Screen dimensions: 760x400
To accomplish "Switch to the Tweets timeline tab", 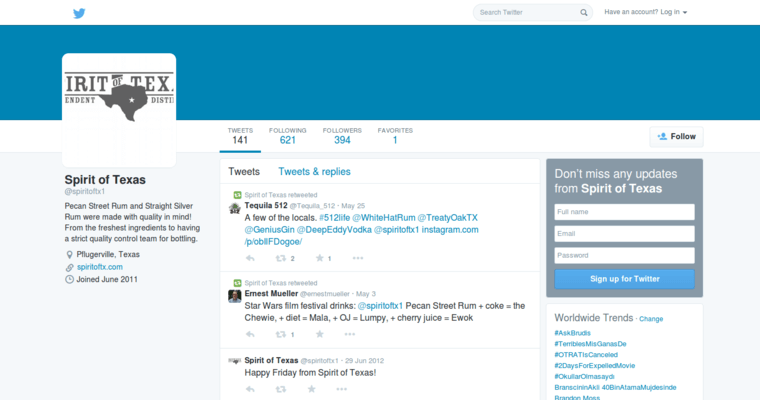I will (244, 172).
